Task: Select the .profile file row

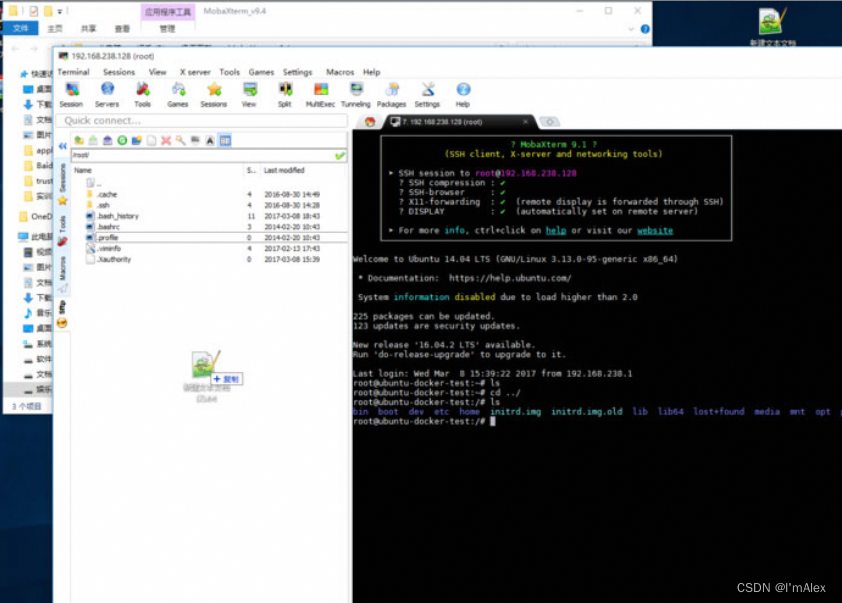Action: [x=209, y=237]
